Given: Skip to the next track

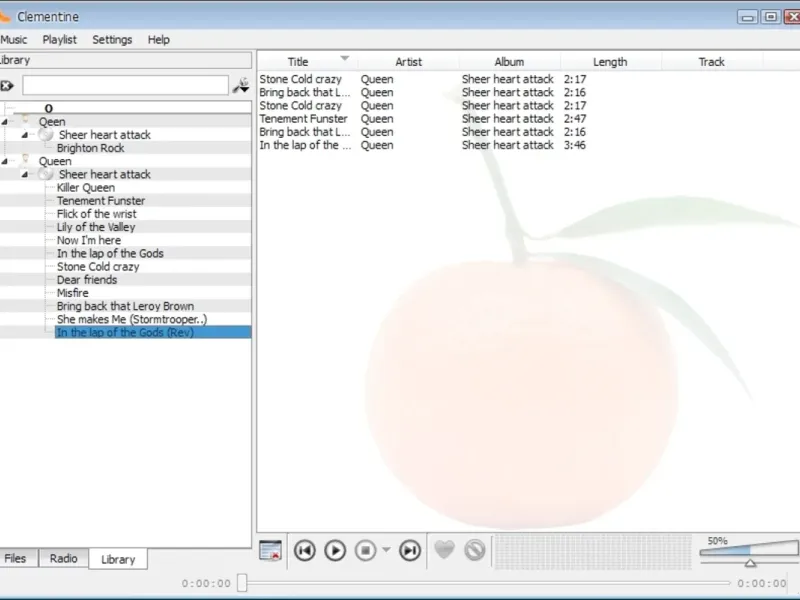Looking at the screenshot, I should (410, 551).
